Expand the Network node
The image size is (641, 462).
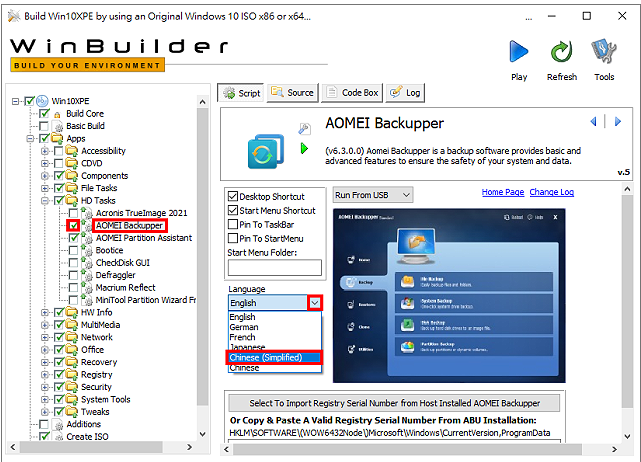click(45, 337)
